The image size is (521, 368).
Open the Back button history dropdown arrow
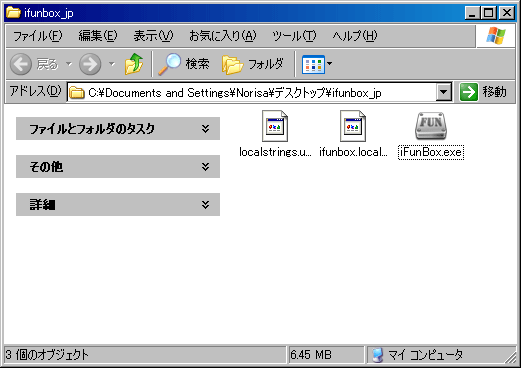[x=69, y=63]
